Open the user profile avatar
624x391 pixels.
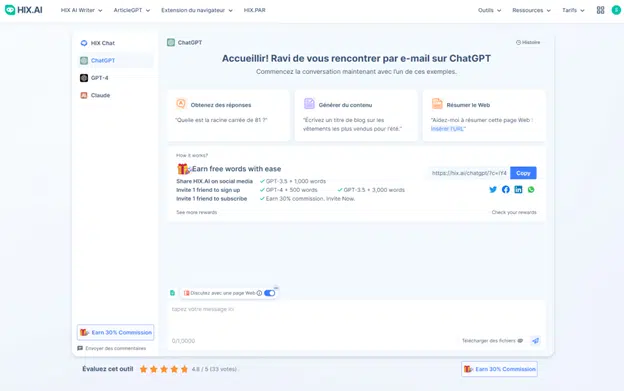tap(616, 10)
